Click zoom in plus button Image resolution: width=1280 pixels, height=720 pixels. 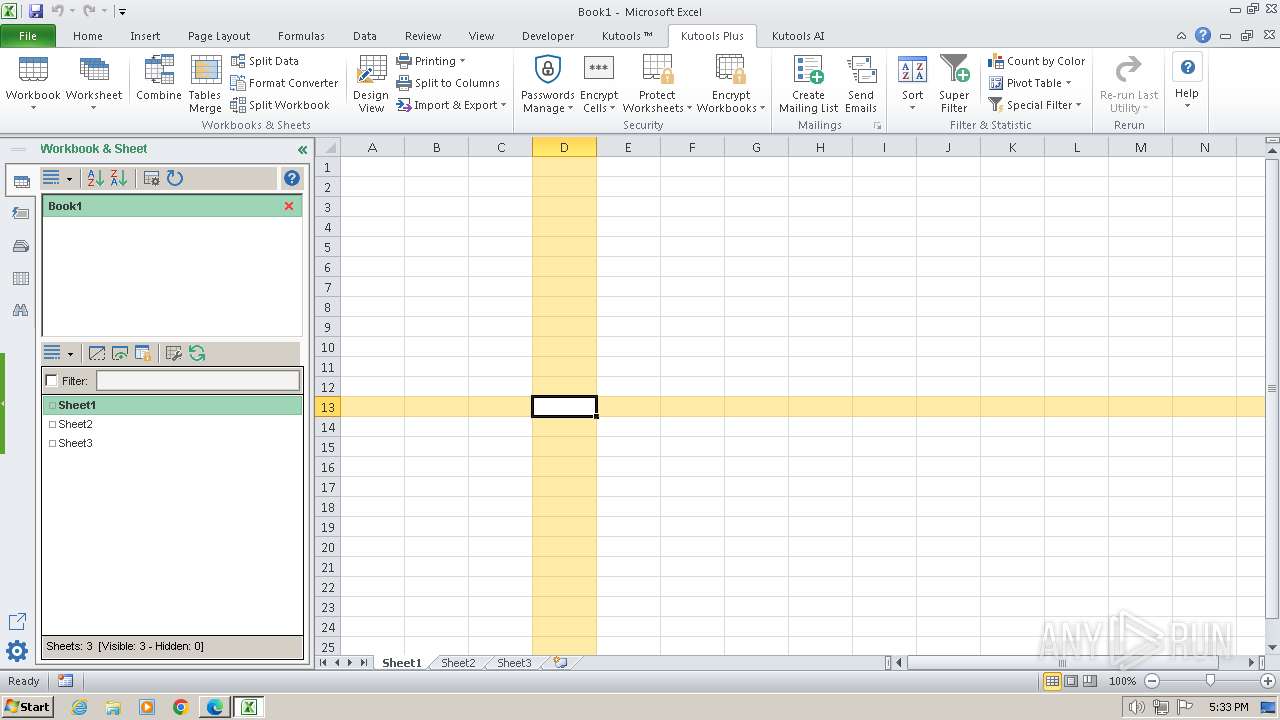click(x=1268, y=681)
